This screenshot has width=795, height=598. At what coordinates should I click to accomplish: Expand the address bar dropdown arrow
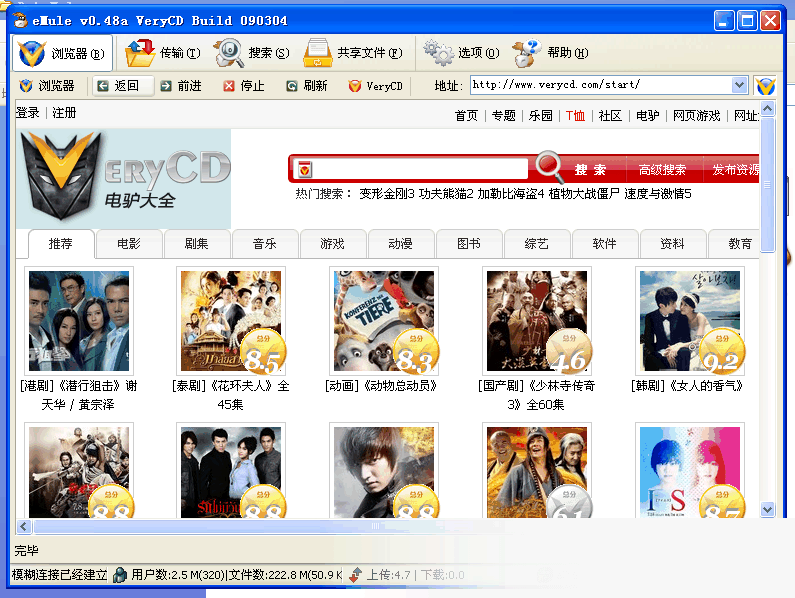pos(740,85)
